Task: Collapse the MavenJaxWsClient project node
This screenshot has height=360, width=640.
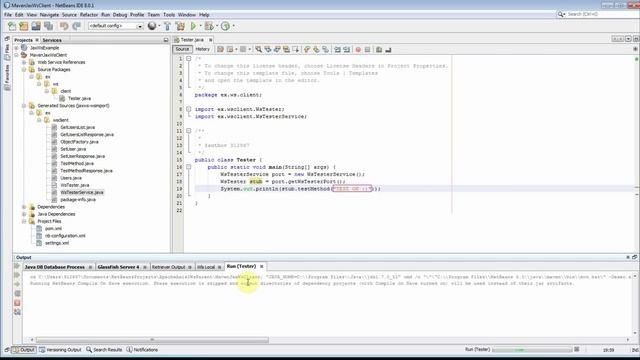Action: click(17, 55)
